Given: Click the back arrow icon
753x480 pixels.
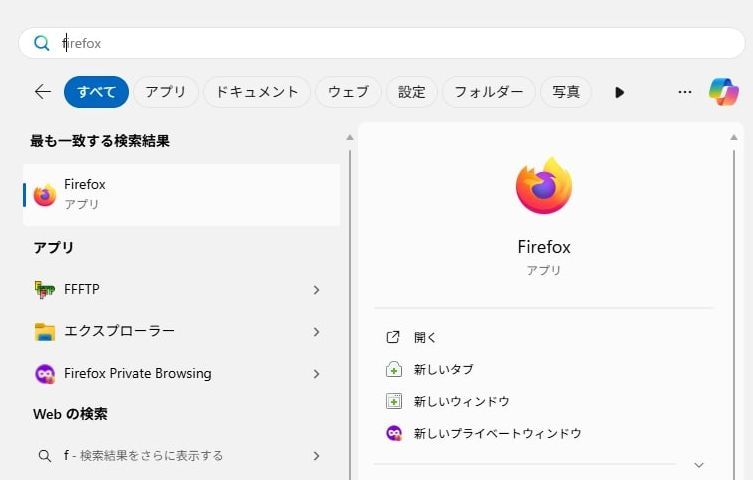Looking at the screenshot, I should [42, 92].
